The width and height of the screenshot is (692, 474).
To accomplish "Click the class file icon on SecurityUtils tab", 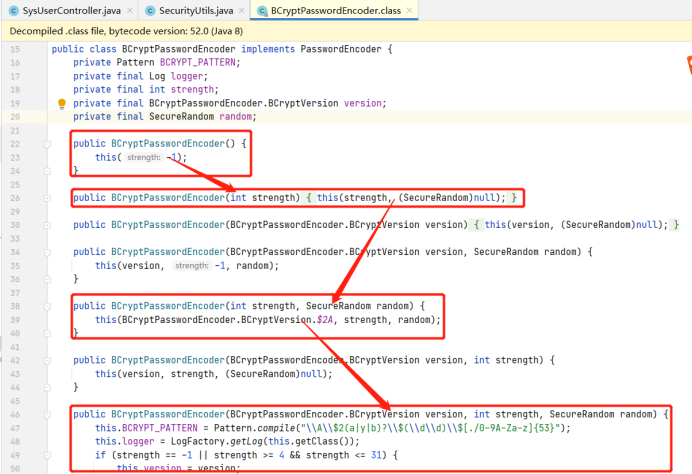I will (x=150, y=11).
